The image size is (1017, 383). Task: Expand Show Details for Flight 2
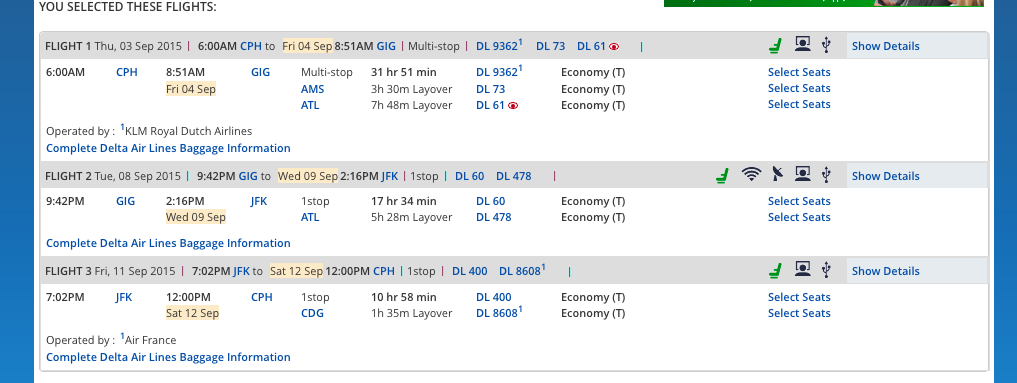[x=885, y=176]
